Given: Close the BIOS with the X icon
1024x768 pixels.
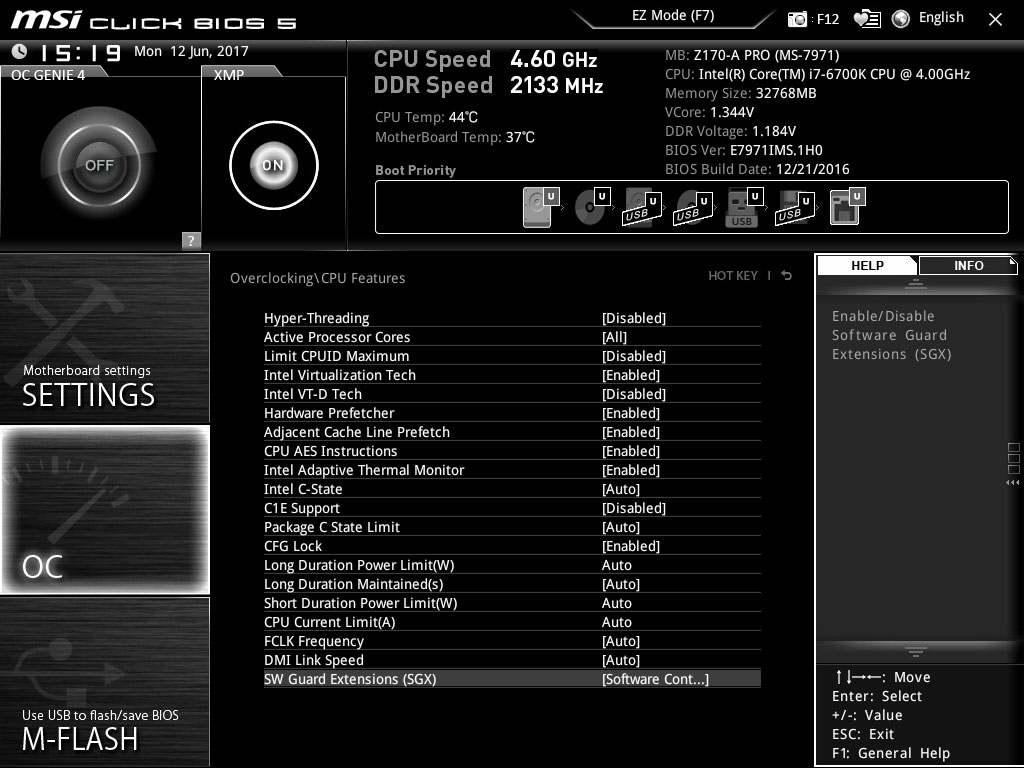Looking at the screenshot, I should 995,20.
